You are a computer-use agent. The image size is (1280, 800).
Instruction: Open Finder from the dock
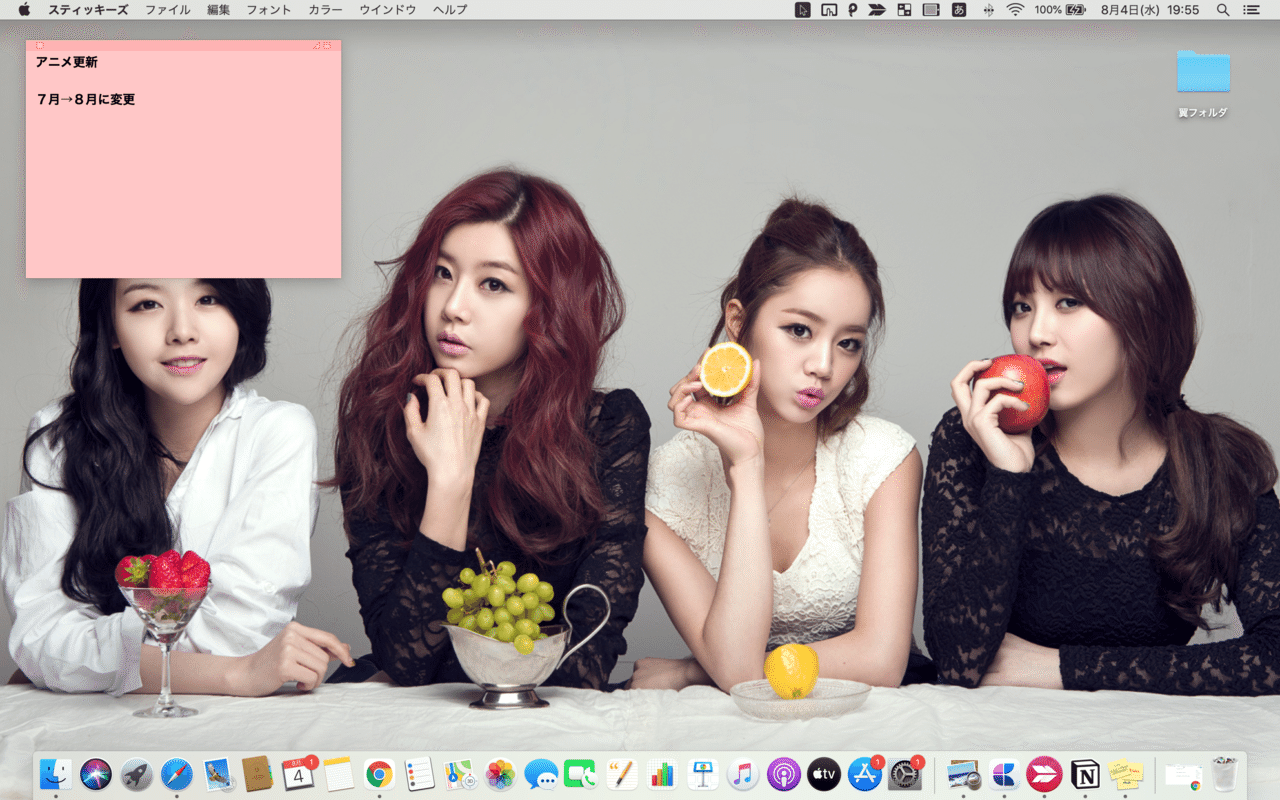[55, 774]
